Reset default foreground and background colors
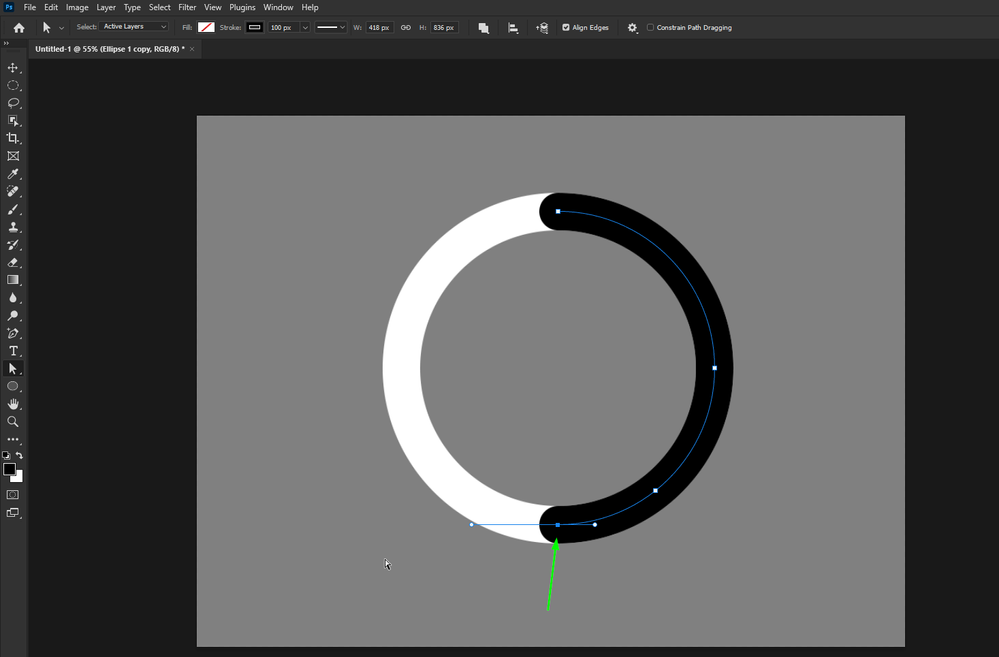This screenshot has height=657, width=999. 6,455
